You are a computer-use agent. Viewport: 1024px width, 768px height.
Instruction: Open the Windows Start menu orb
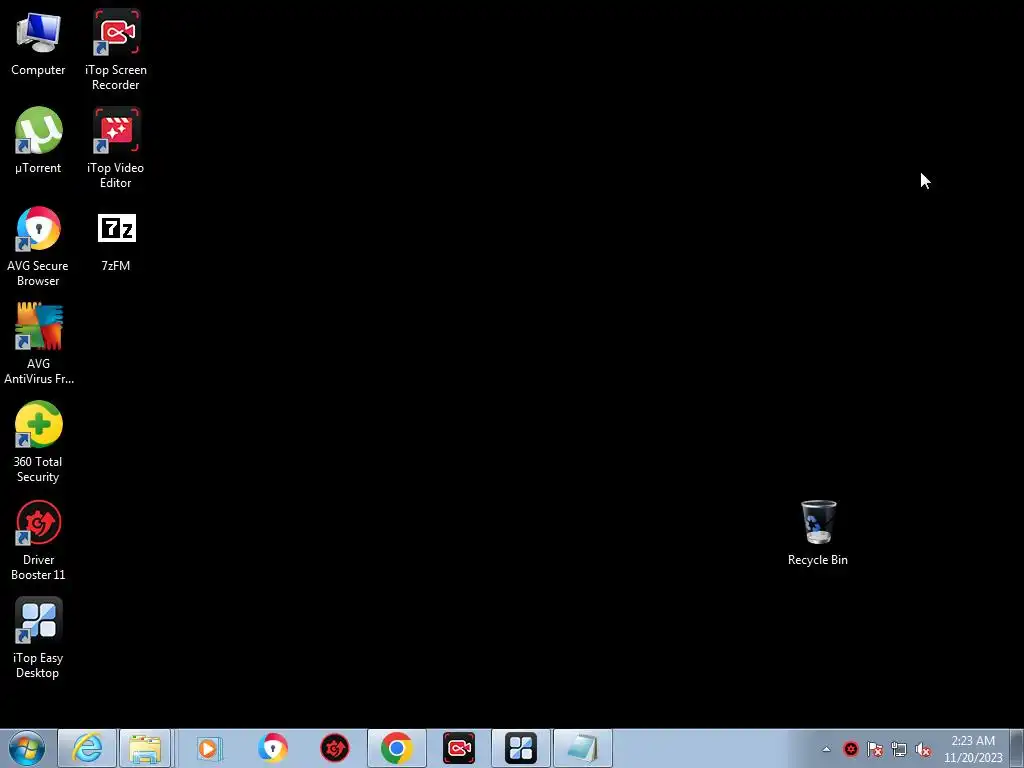(x=27, y=748)
